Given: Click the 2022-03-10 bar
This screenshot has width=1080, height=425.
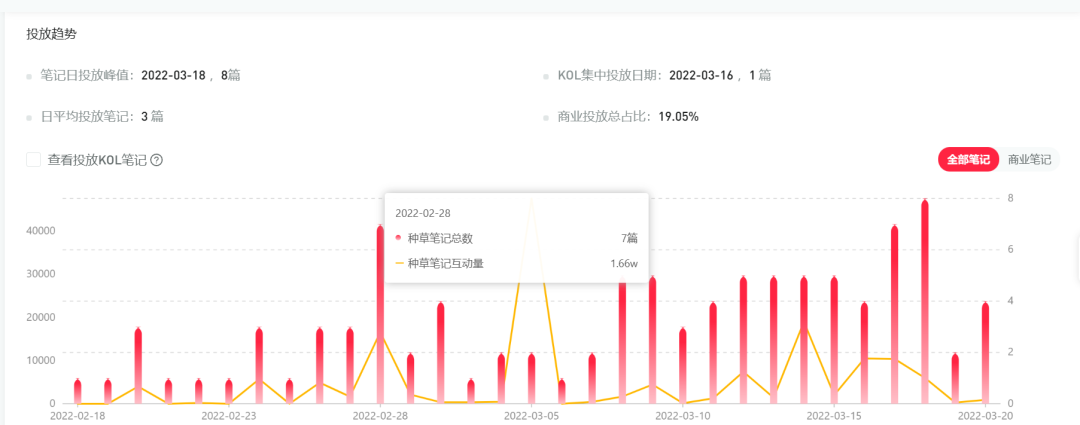Looking at the screenshot, I should pos(683,365).
